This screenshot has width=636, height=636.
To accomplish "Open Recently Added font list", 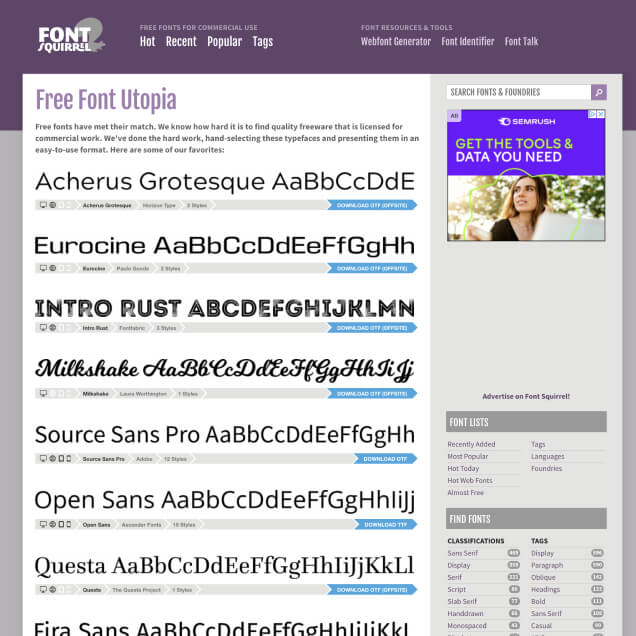I will click(471, 444).
